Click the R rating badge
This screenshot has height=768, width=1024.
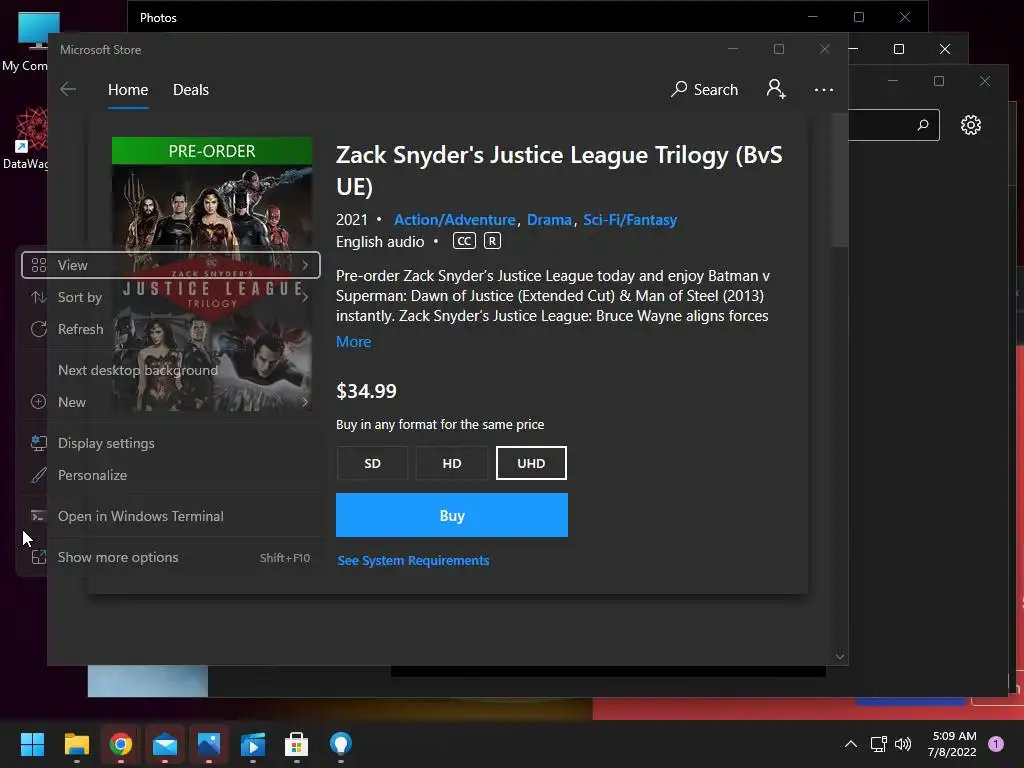coord(492,241)
